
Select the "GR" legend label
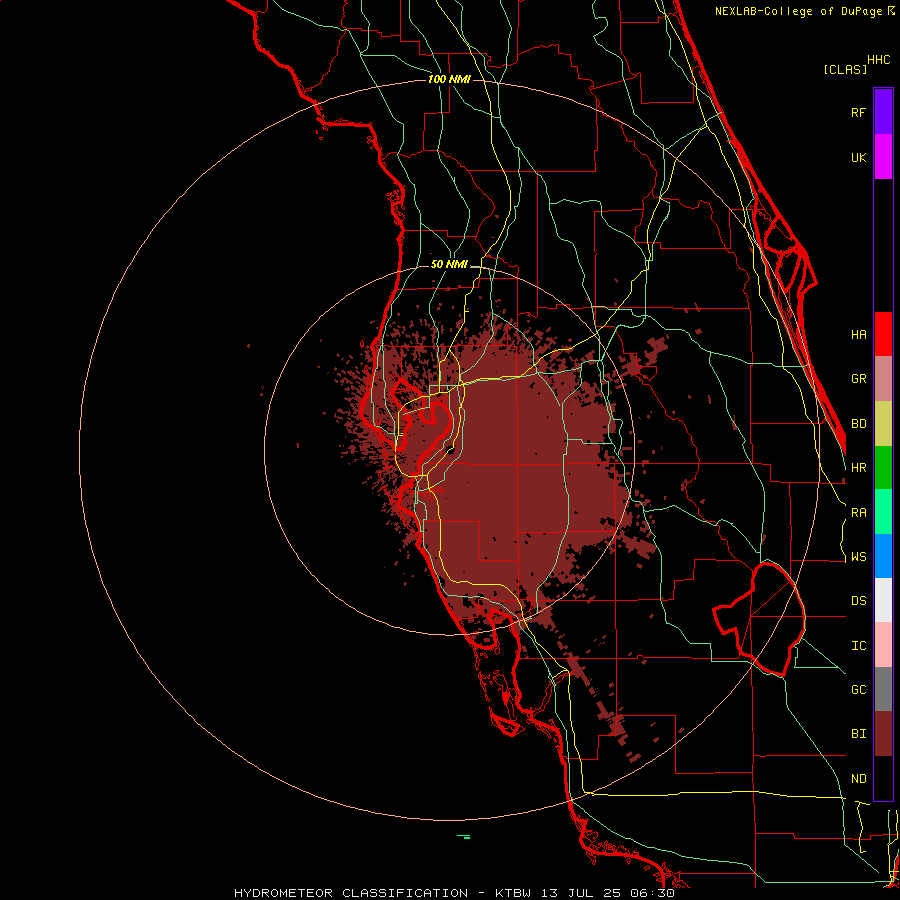(858, 379)
